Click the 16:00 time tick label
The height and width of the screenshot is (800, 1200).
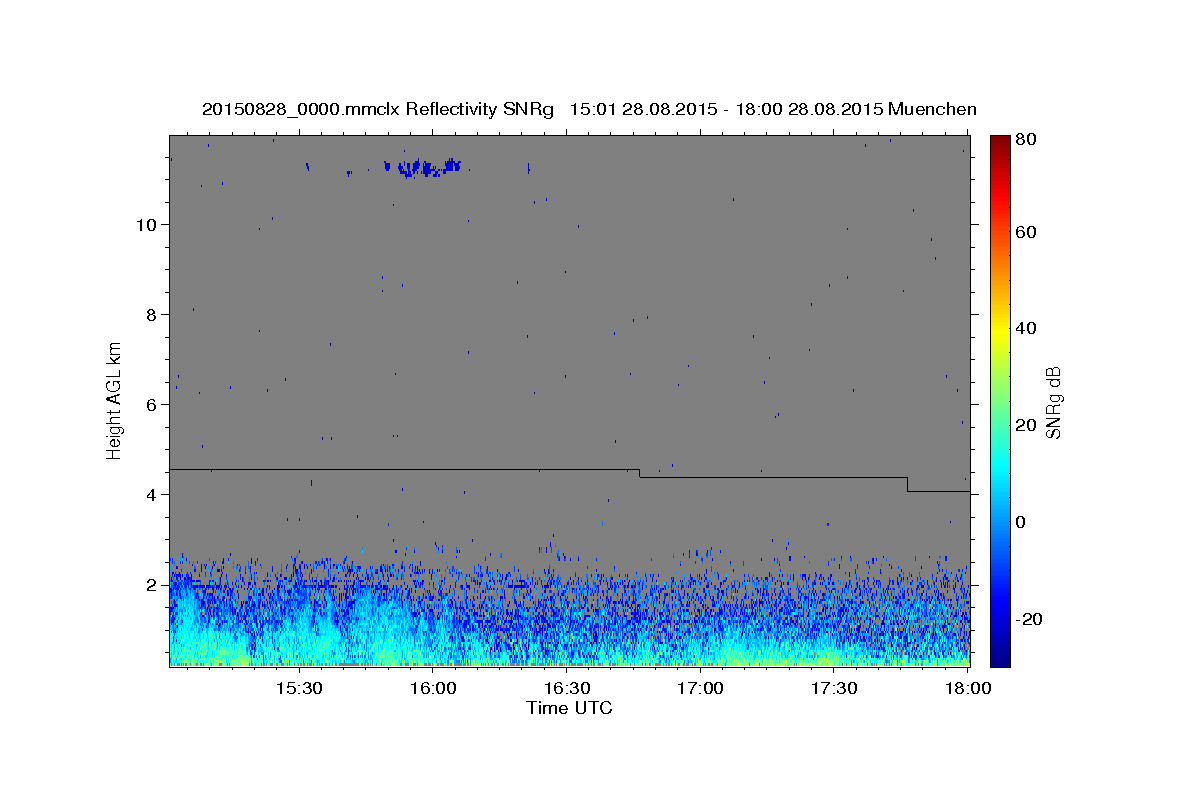pos(432,689)
